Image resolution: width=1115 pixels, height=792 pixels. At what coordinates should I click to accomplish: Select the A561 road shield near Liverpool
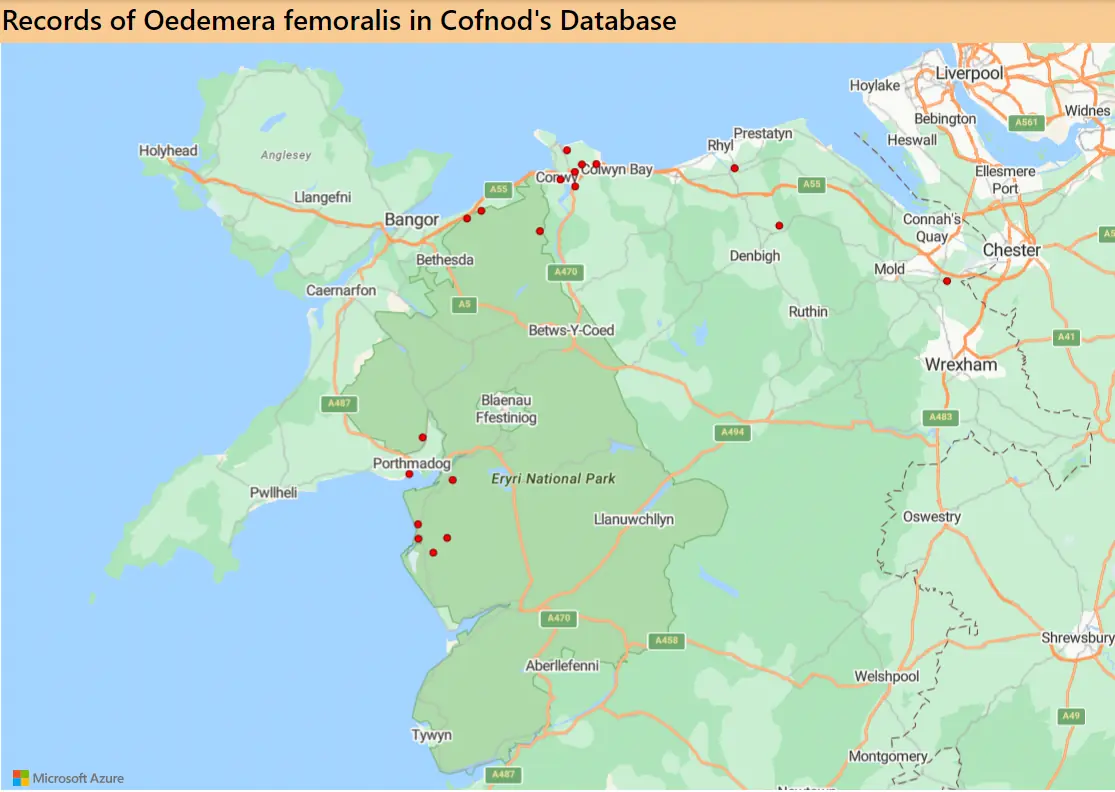pyautogui.click(x=1025, y=122)
